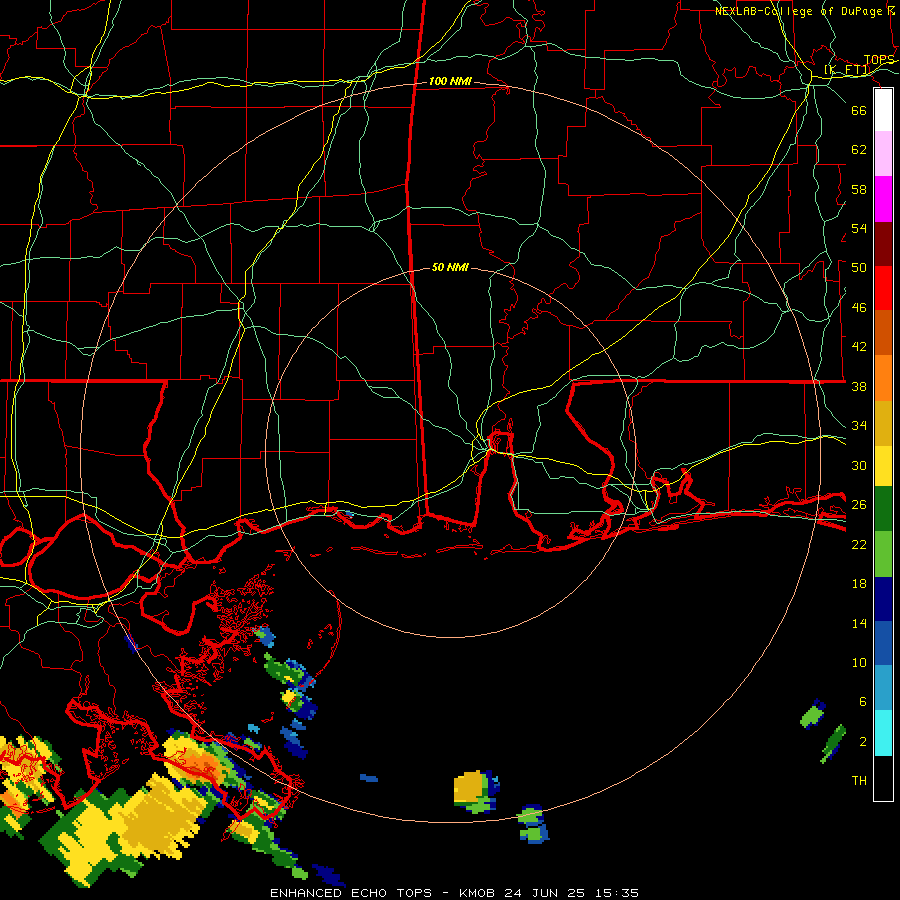Select the legend value 50
The width and height of the screenshot is (900, 900).
coord(859,268)
